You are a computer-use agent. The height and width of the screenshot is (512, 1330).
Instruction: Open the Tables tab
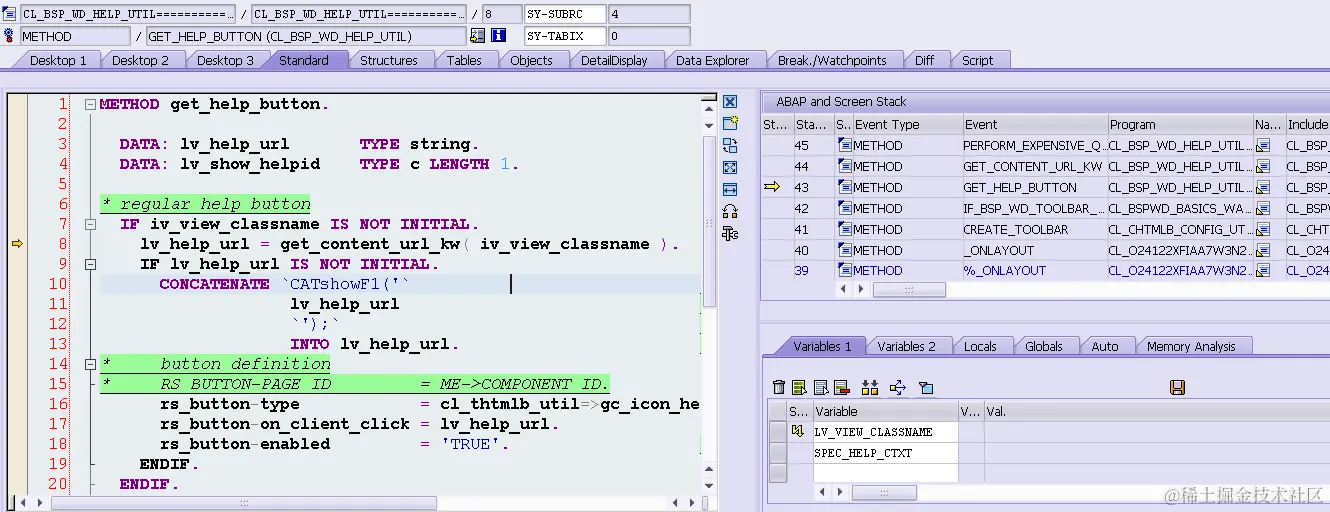point(464,60)
